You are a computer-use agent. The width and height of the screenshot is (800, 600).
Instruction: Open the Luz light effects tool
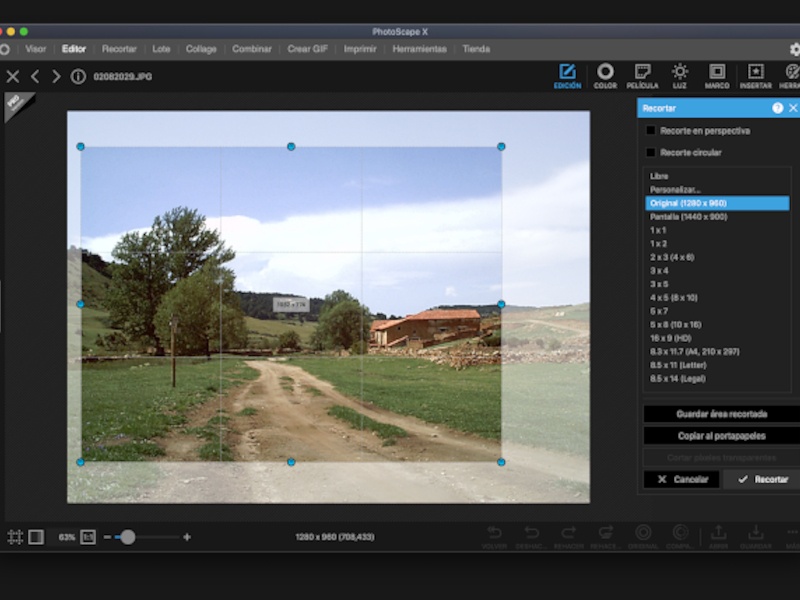coord(679,76)
